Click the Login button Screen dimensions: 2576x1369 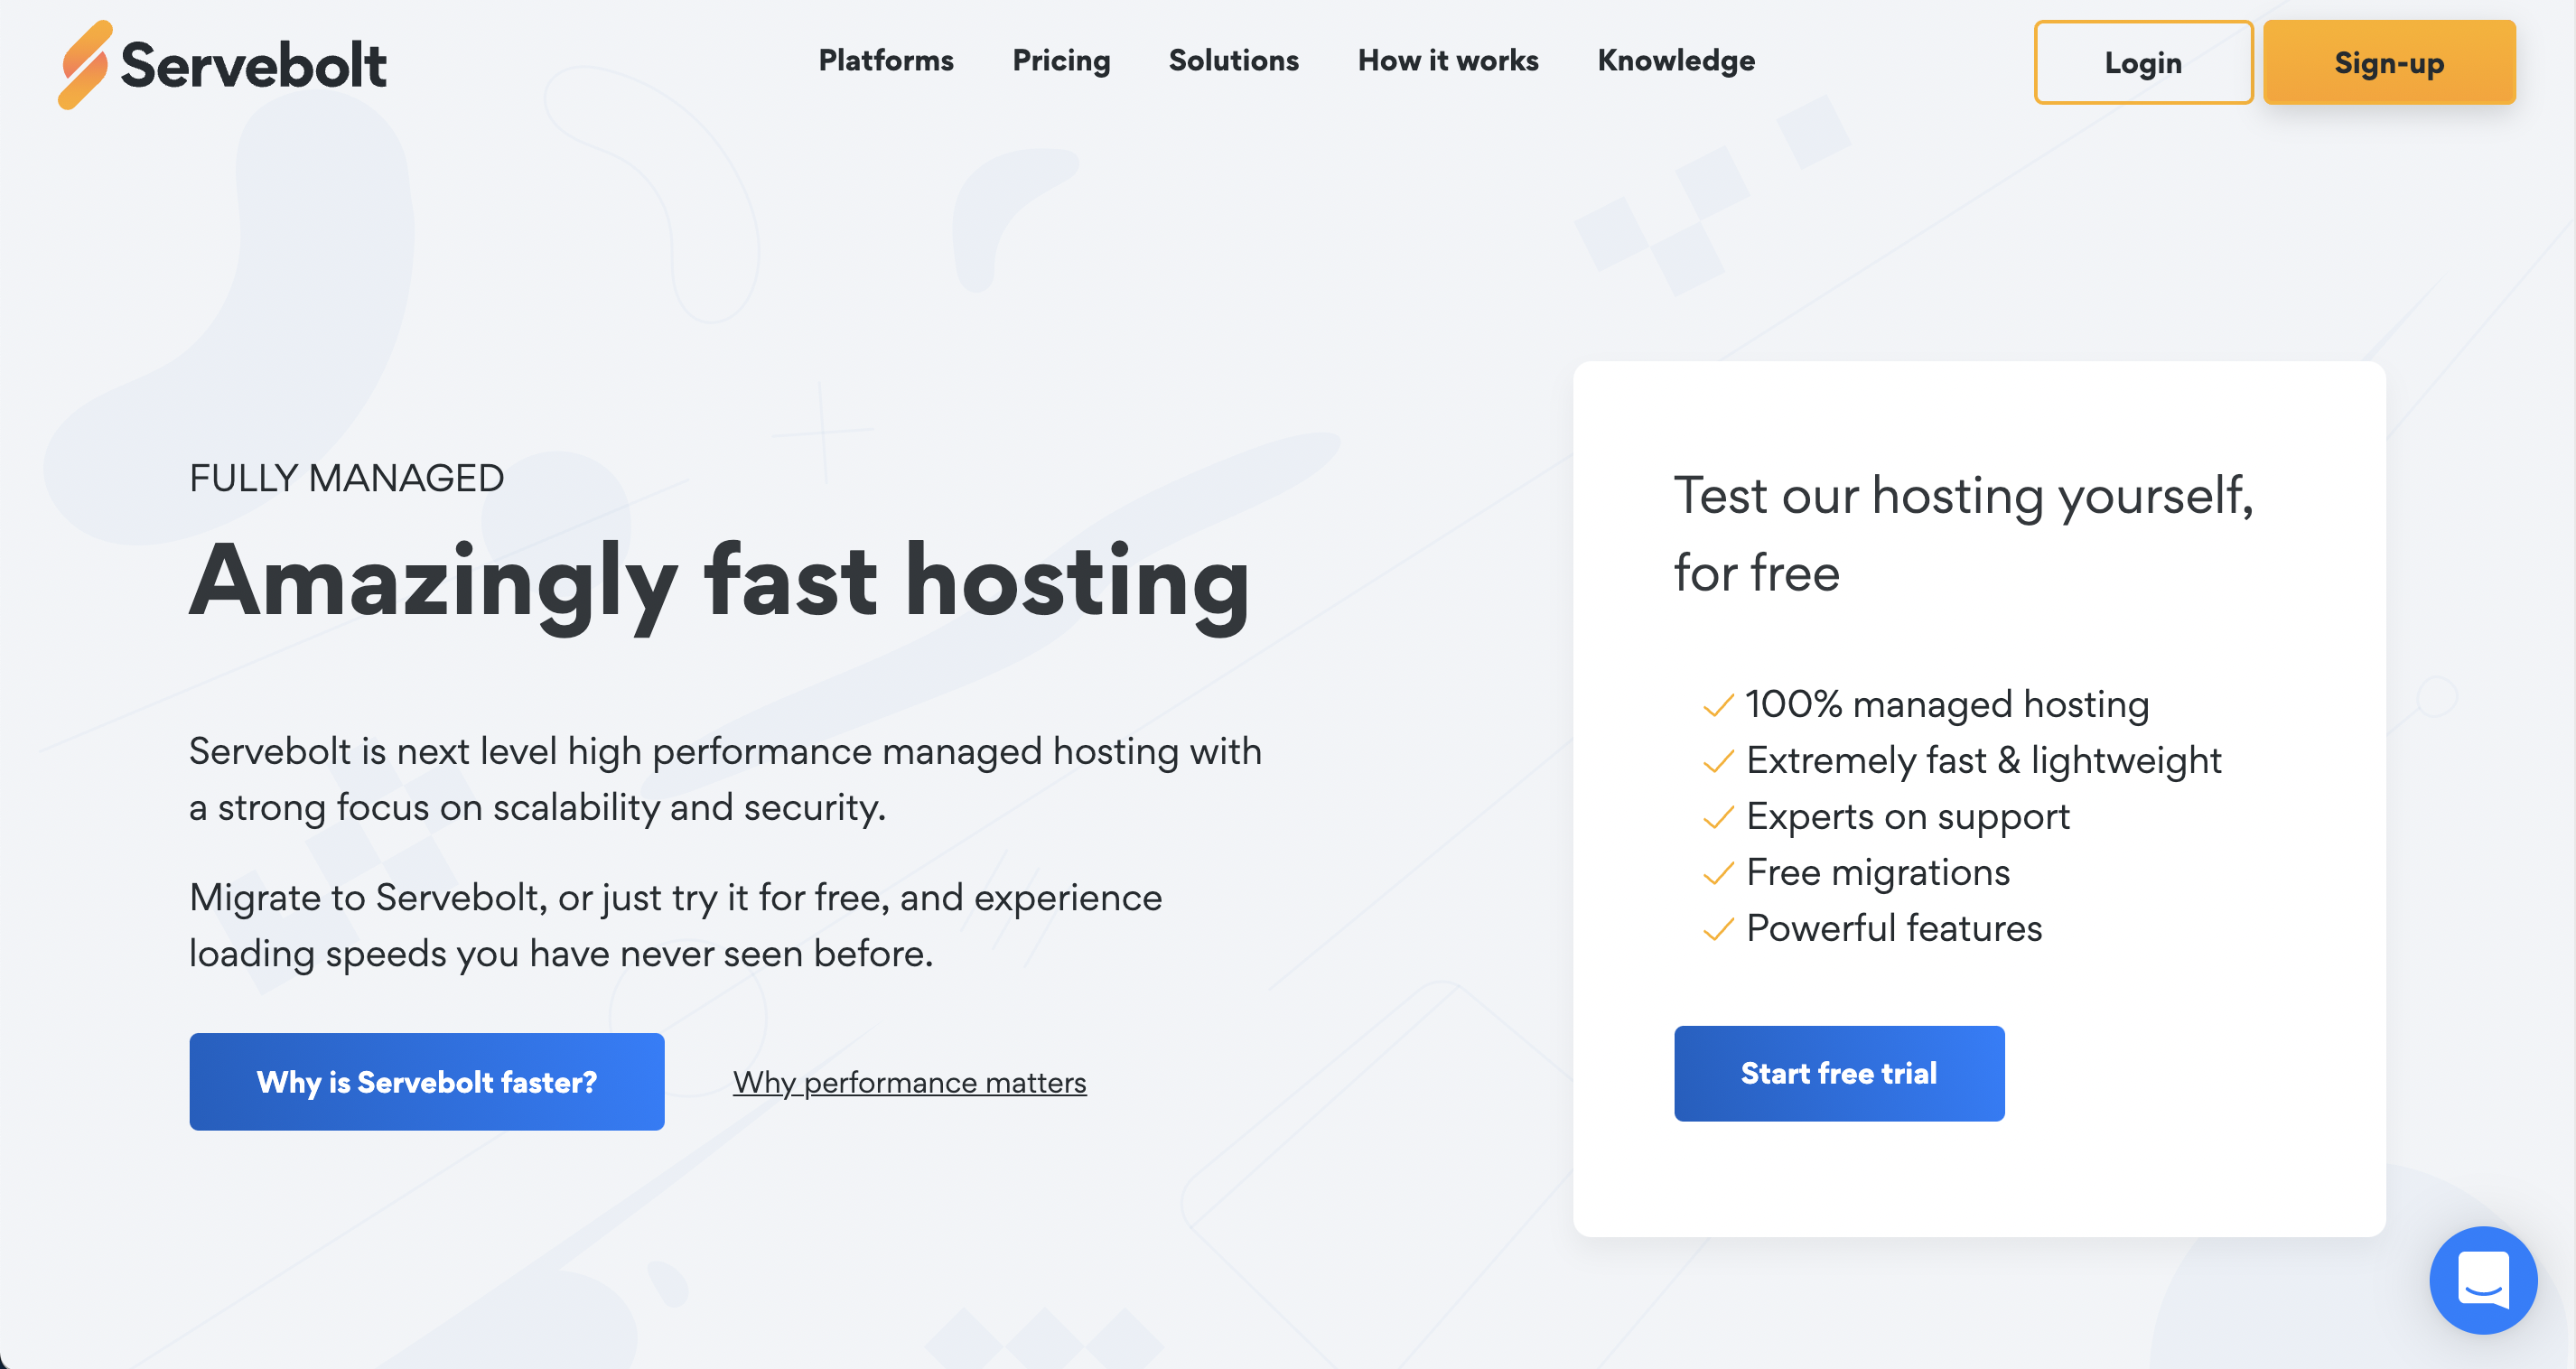pos(2143,63)
